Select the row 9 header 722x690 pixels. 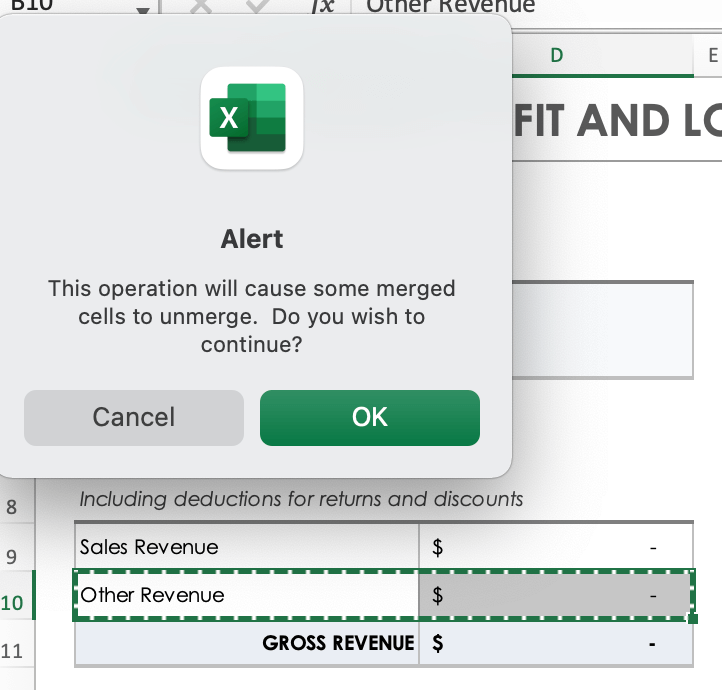click(x=13, y=555)
